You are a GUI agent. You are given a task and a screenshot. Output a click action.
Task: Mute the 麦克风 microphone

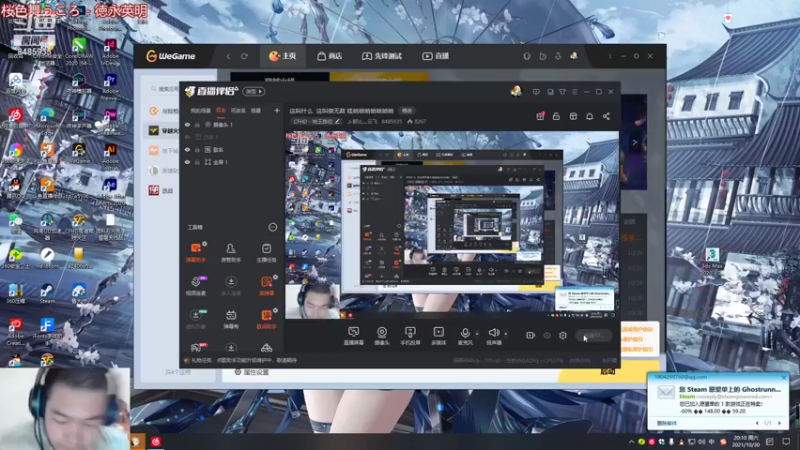pos(465,336)
